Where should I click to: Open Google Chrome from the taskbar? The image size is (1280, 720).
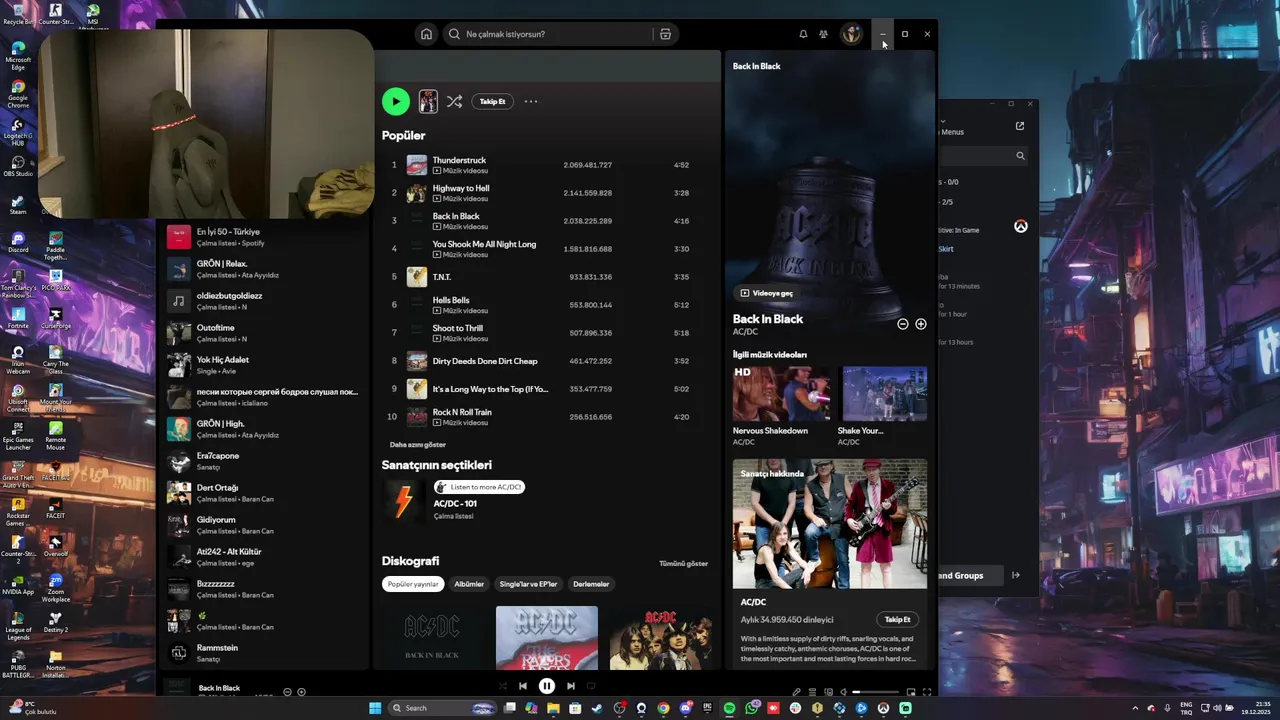(663, 708)
